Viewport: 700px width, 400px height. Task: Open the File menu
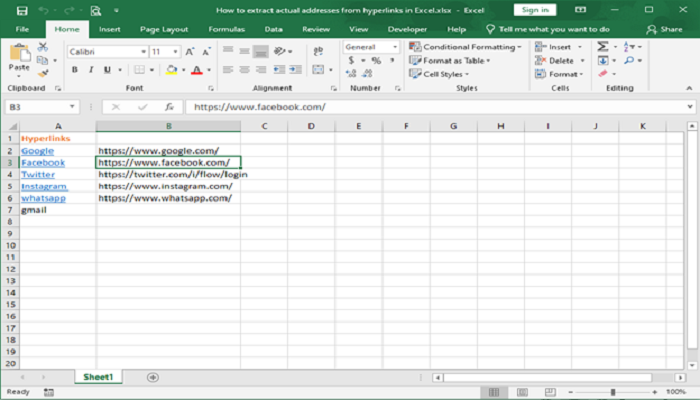click(22, 29)
